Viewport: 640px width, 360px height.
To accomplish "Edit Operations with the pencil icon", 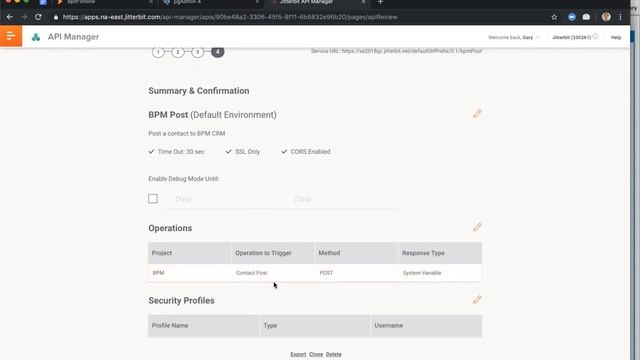I will coord(477,227).
